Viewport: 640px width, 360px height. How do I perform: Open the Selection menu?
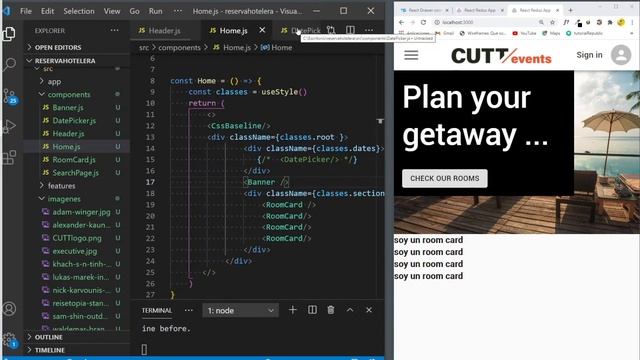[79, 11]
